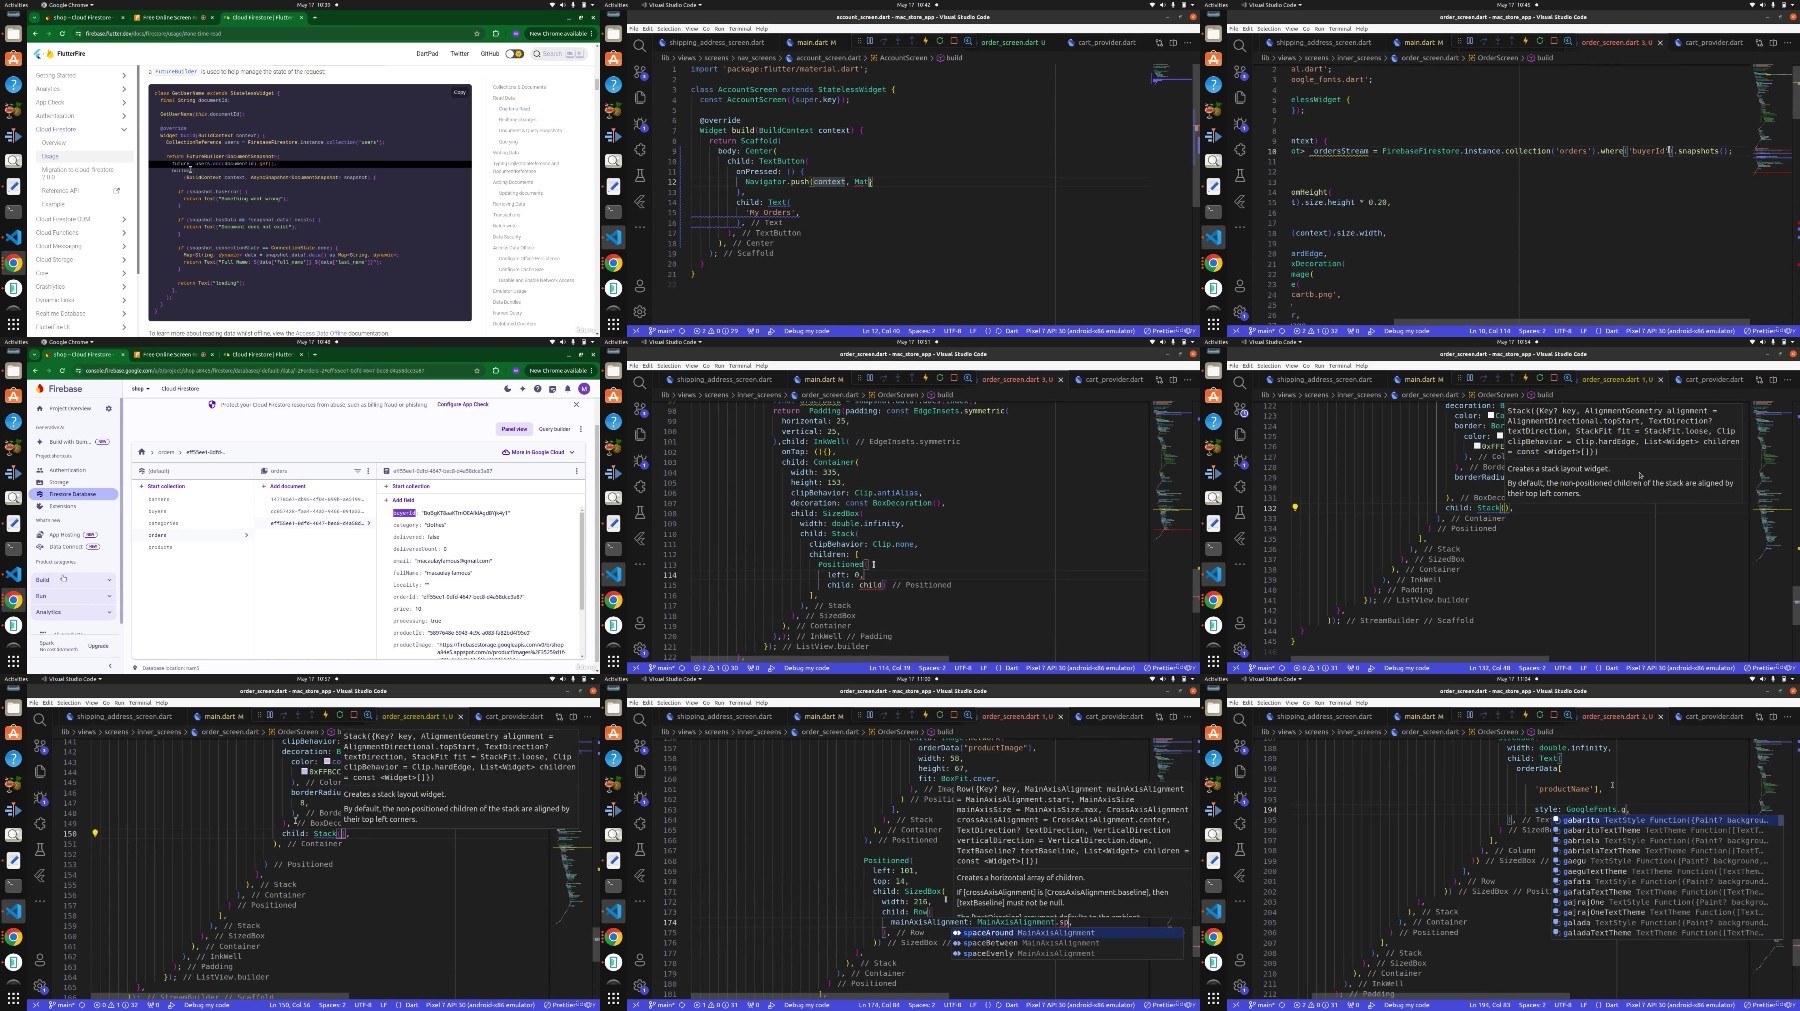Open the M account avatar in Firebase

pyautogui.click(x=584, y=389)
